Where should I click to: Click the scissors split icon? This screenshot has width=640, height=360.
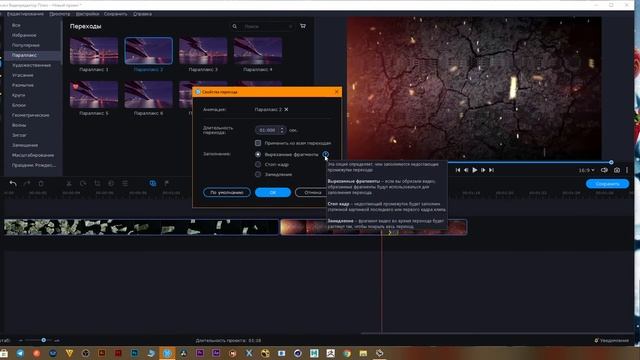pos(69,184)
